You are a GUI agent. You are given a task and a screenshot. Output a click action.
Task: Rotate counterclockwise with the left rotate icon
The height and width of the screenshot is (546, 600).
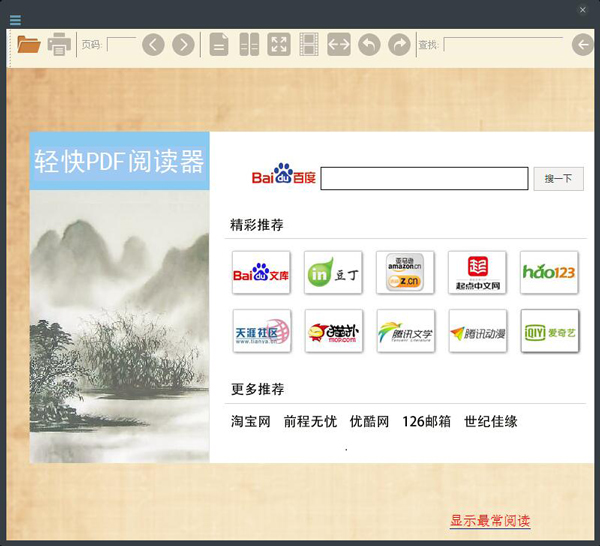coord(369,45)
